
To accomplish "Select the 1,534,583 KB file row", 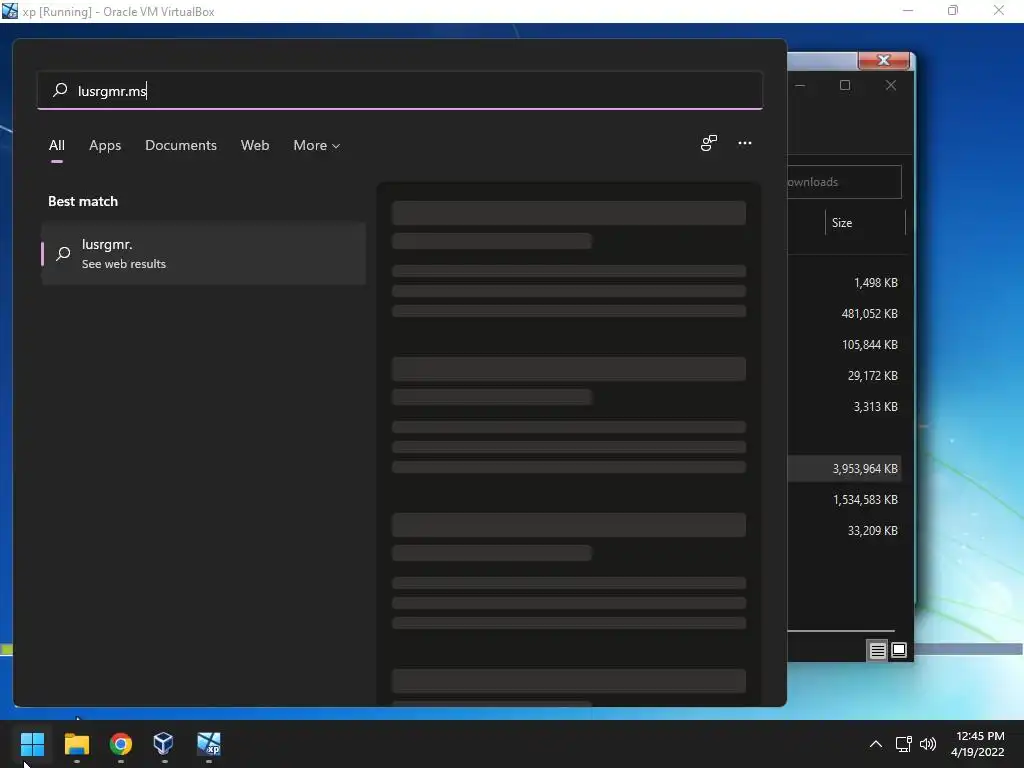I will coord(844,500).
